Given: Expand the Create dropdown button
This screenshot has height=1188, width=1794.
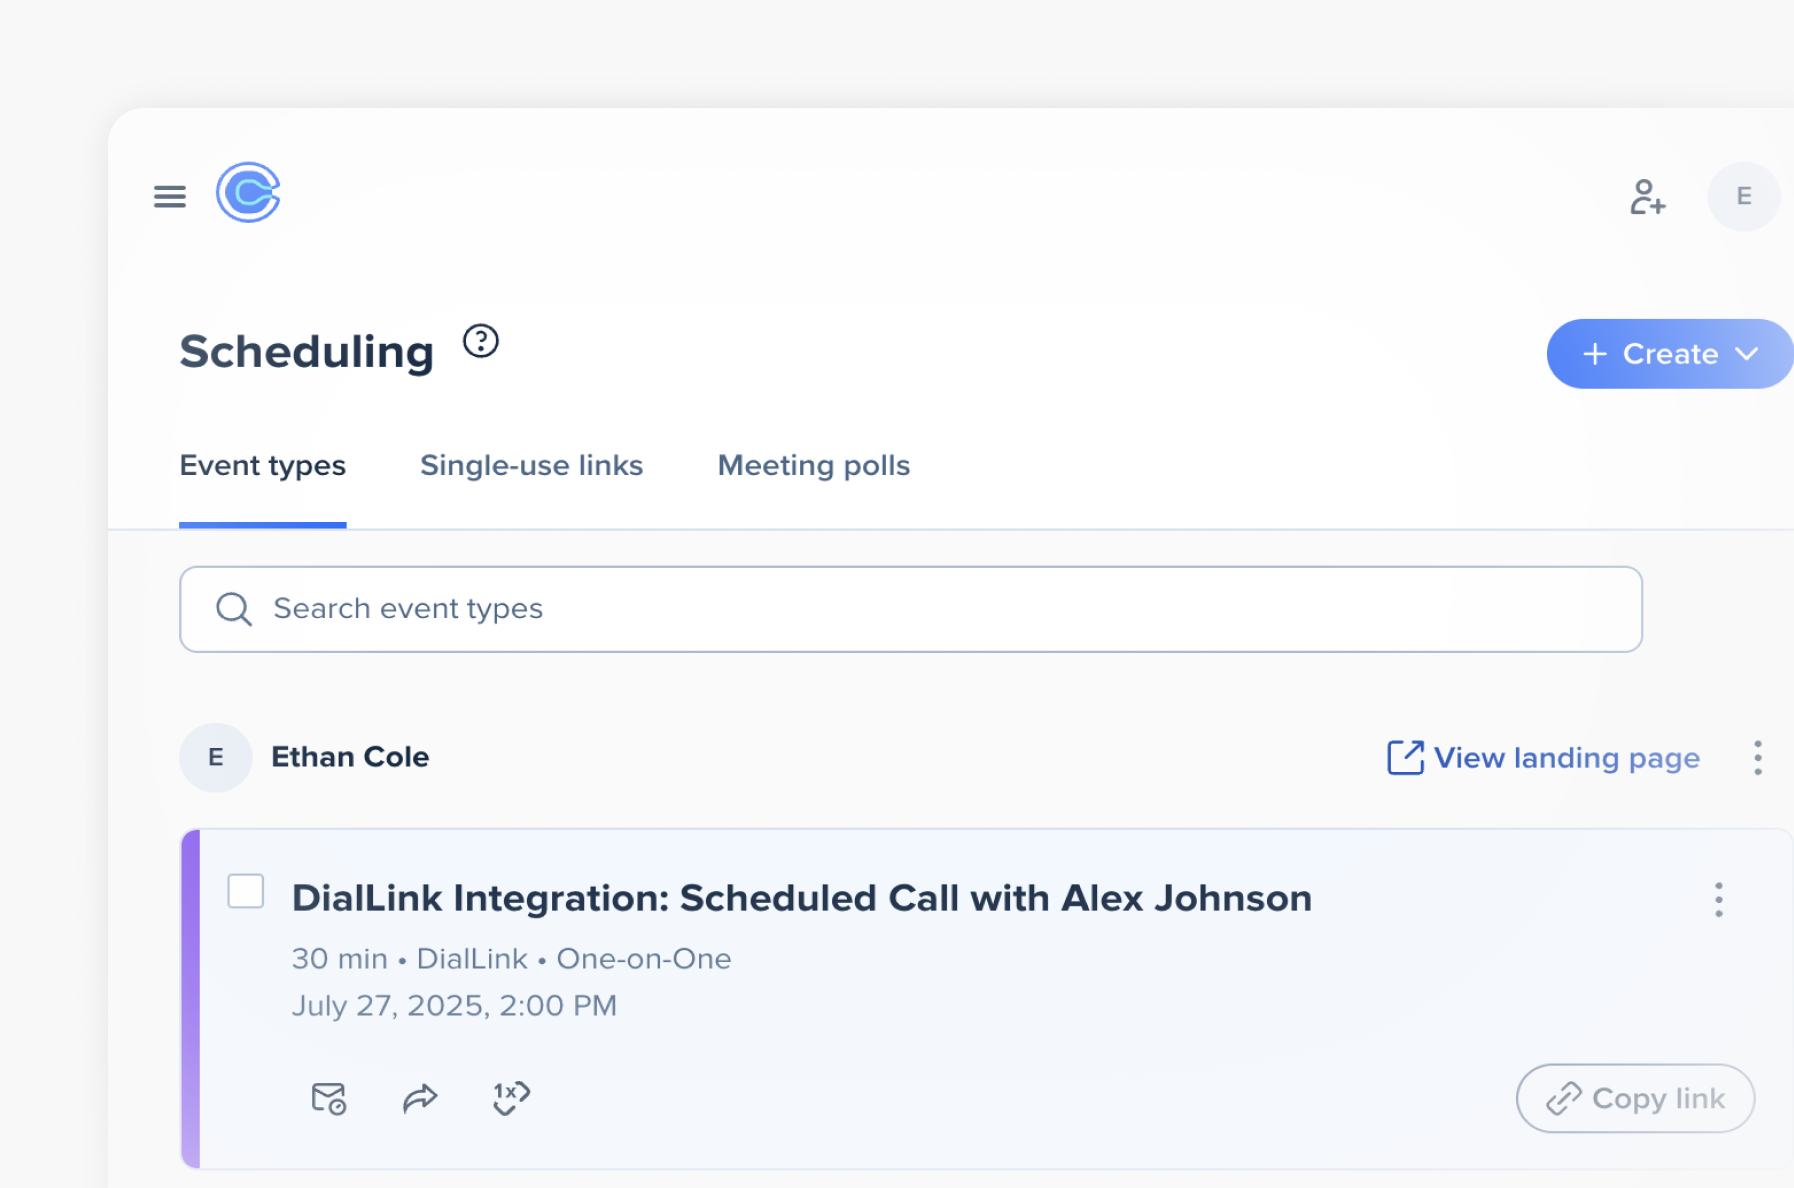Looking at the screenshot, I should coord(1668,354).
